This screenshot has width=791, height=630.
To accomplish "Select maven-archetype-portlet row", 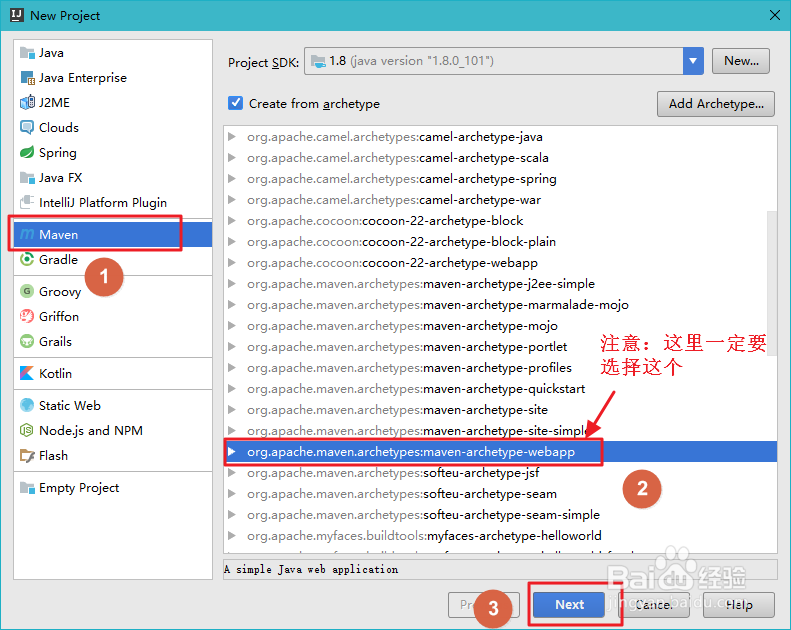I will point(500,347).
